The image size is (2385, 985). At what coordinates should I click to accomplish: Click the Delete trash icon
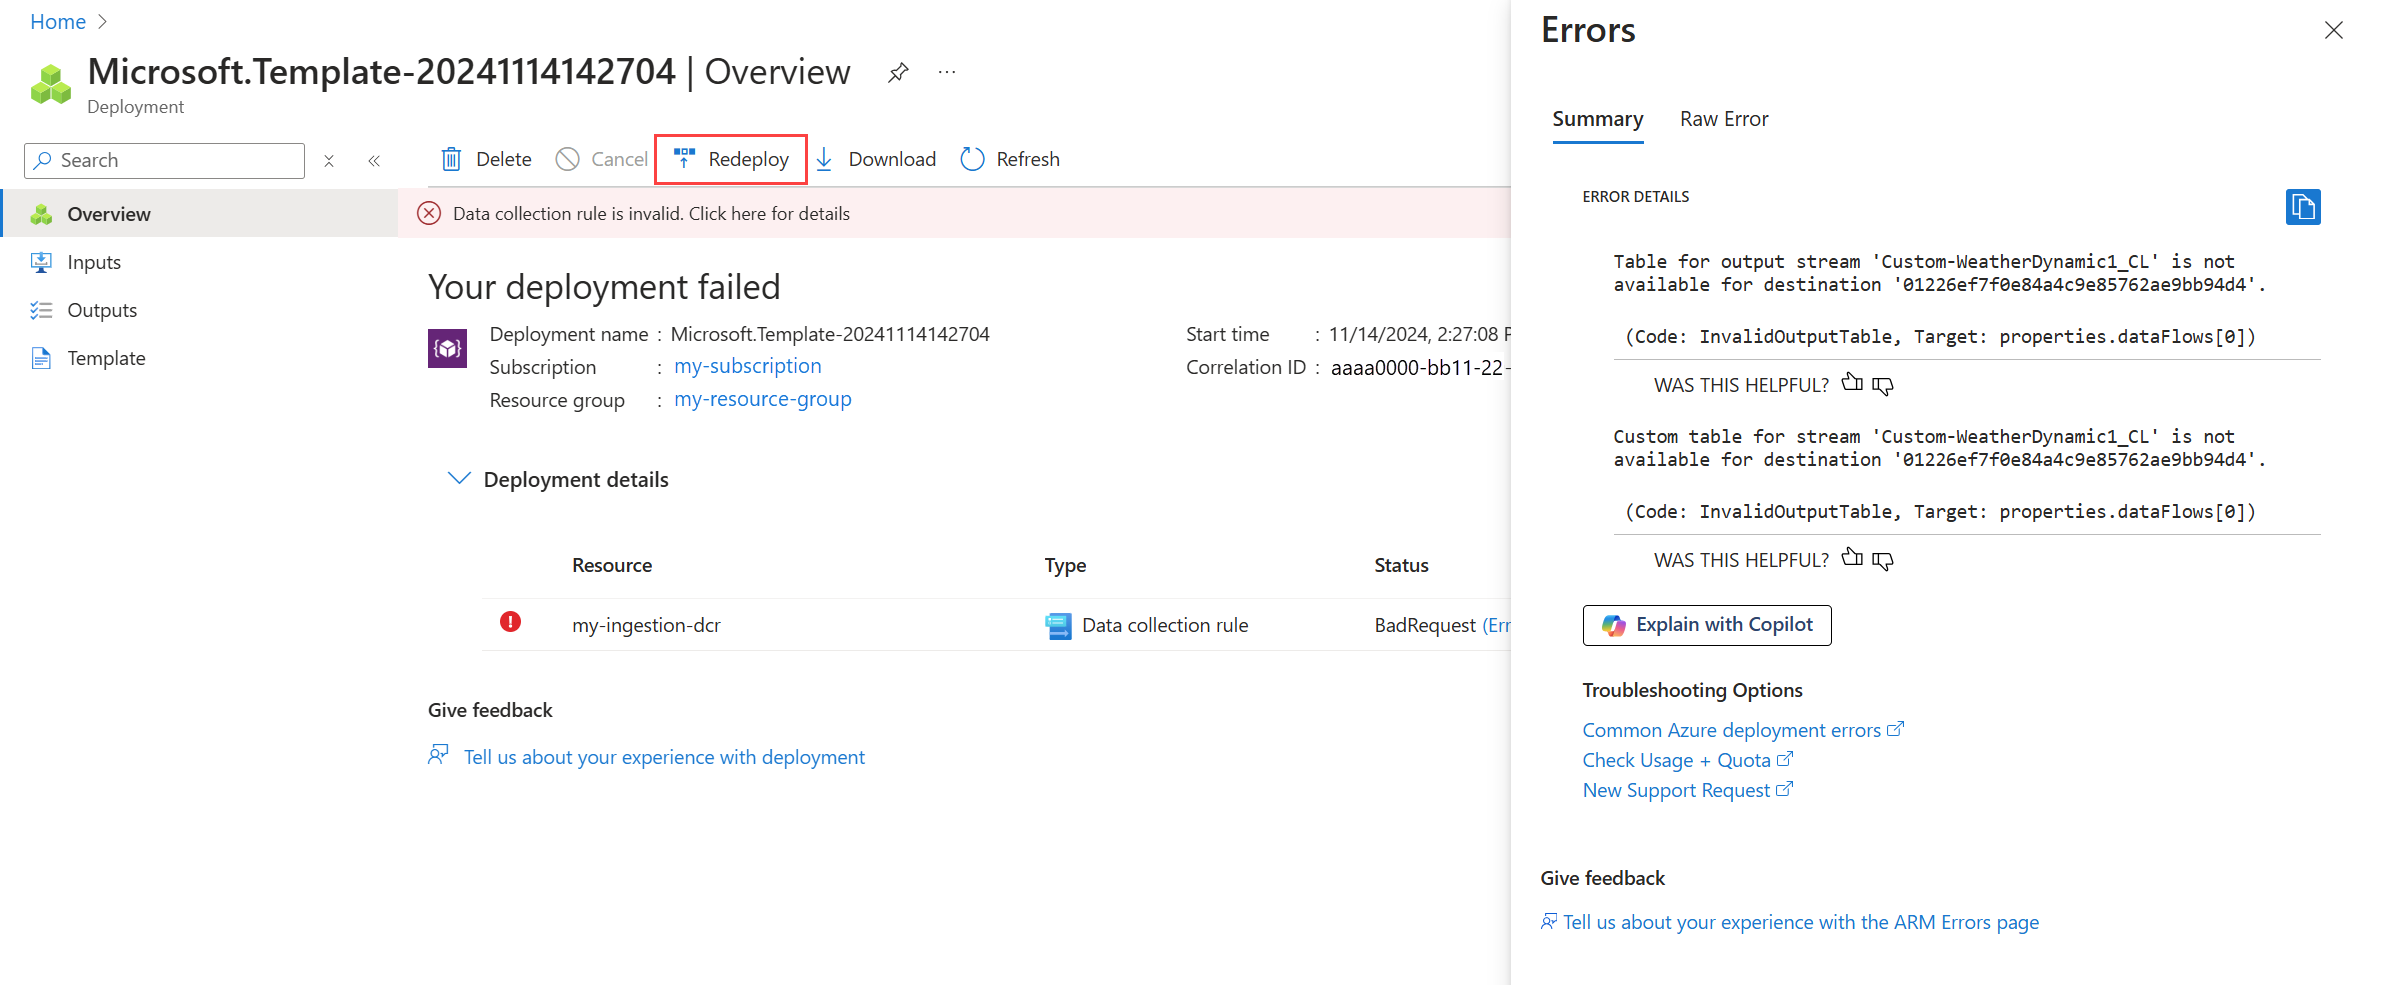(452, 158)
